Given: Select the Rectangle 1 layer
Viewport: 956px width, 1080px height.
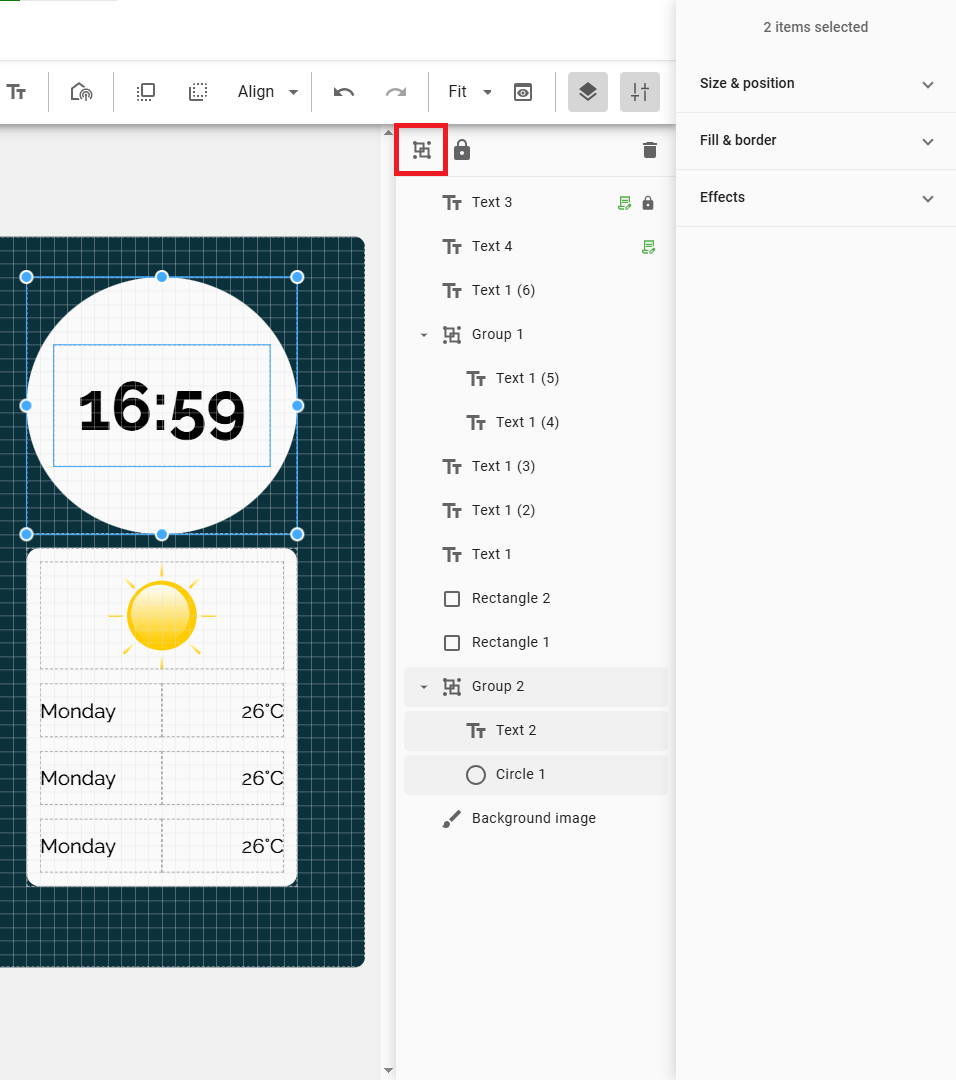Looking at the screenshot, I should click(536, 643).
